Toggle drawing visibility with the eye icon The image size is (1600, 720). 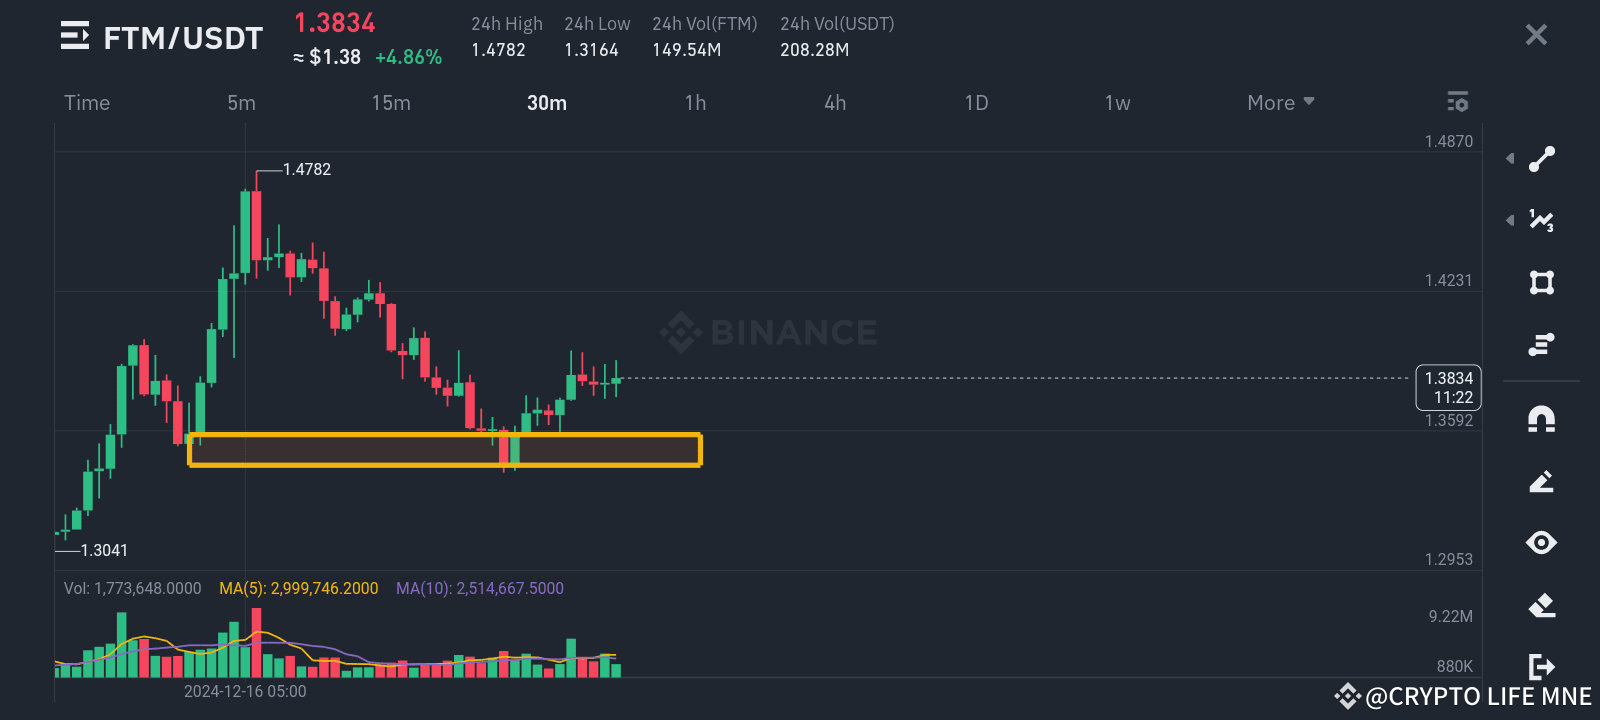(x=1541, y=543)
